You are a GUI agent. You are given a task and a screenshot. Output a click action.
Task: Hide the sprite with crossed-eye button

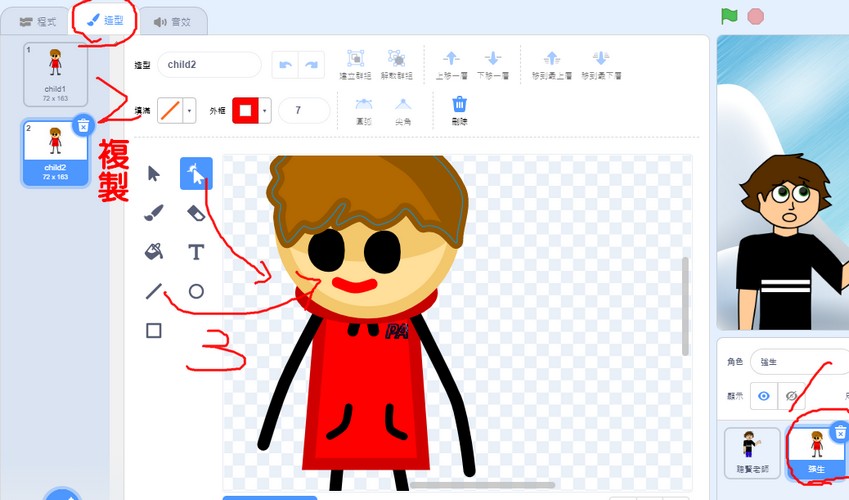[791, 396]
